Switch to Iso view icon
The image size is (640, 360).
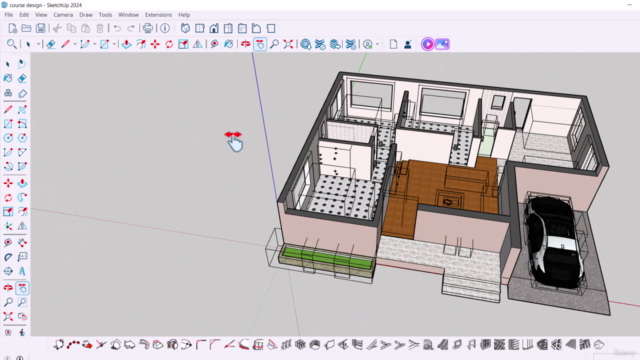185,28
